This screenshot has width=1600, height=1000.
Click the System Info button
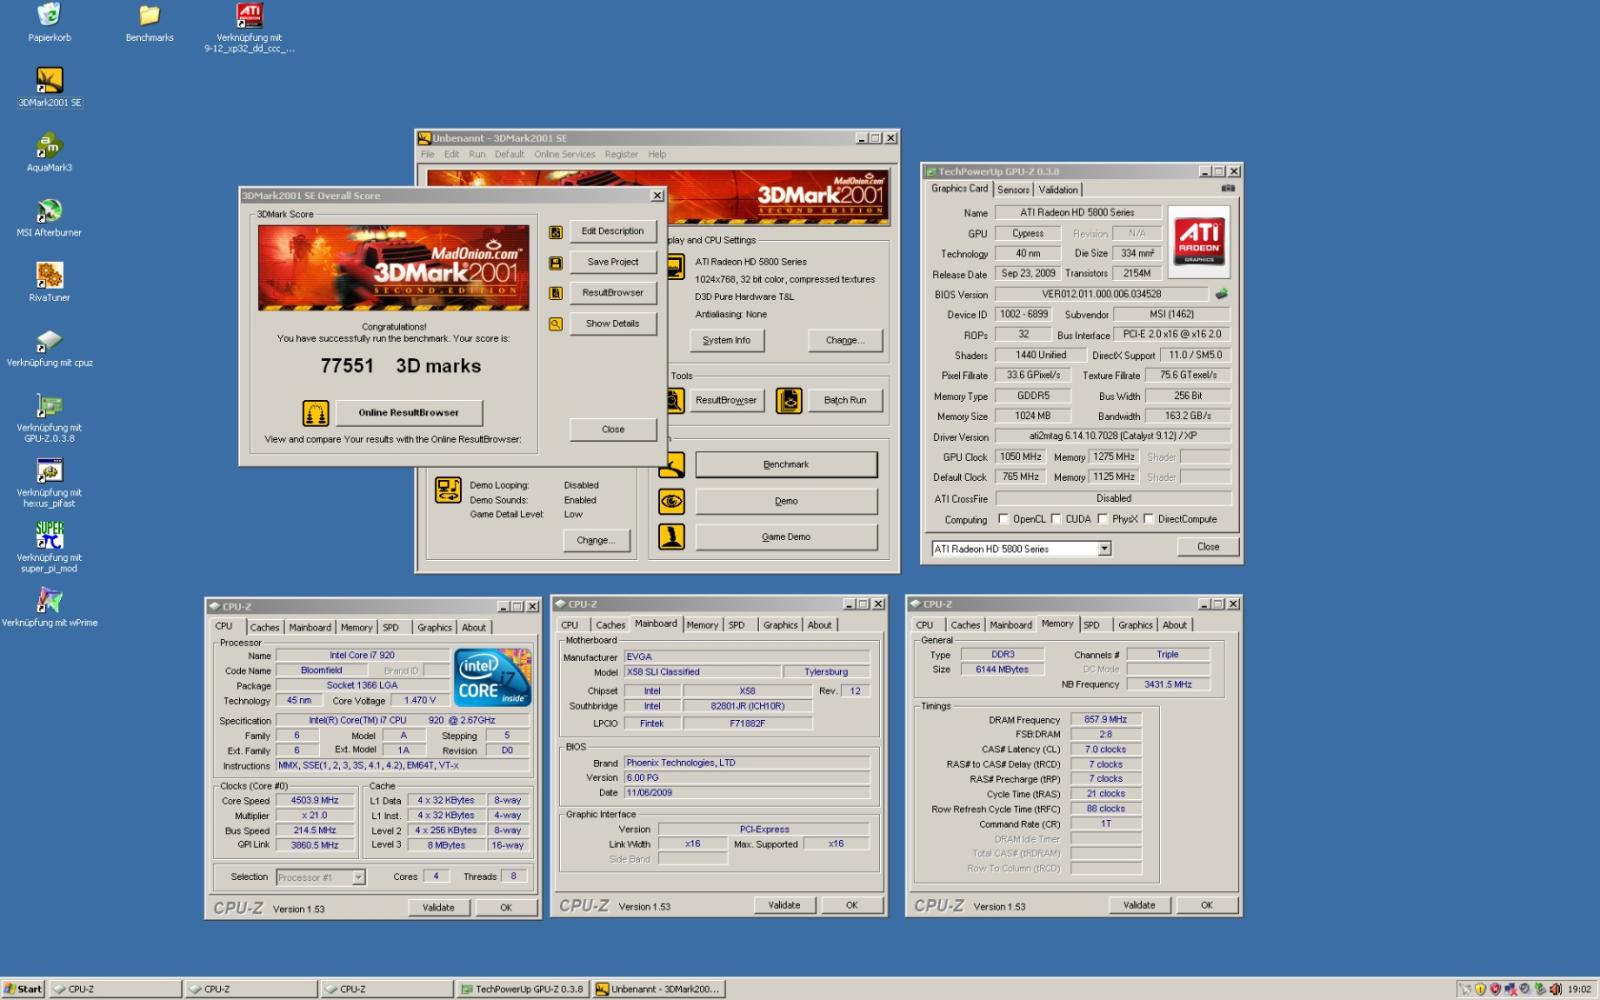pos(726,340)
